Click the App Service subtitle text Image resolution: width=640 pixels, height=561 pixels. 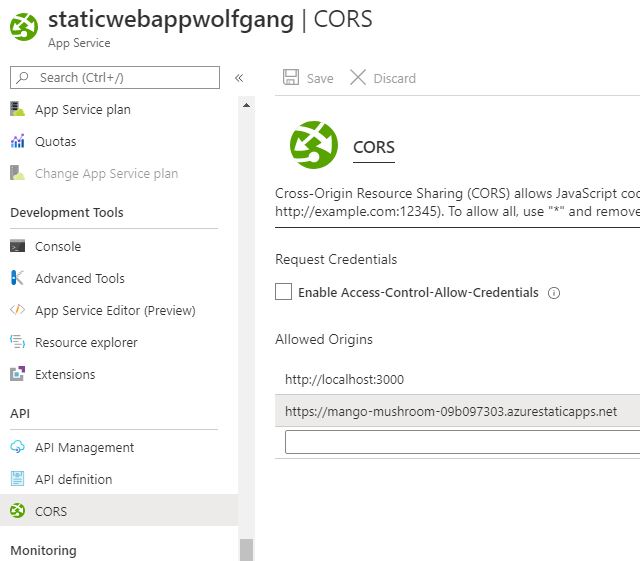click(x=79, y=43)
